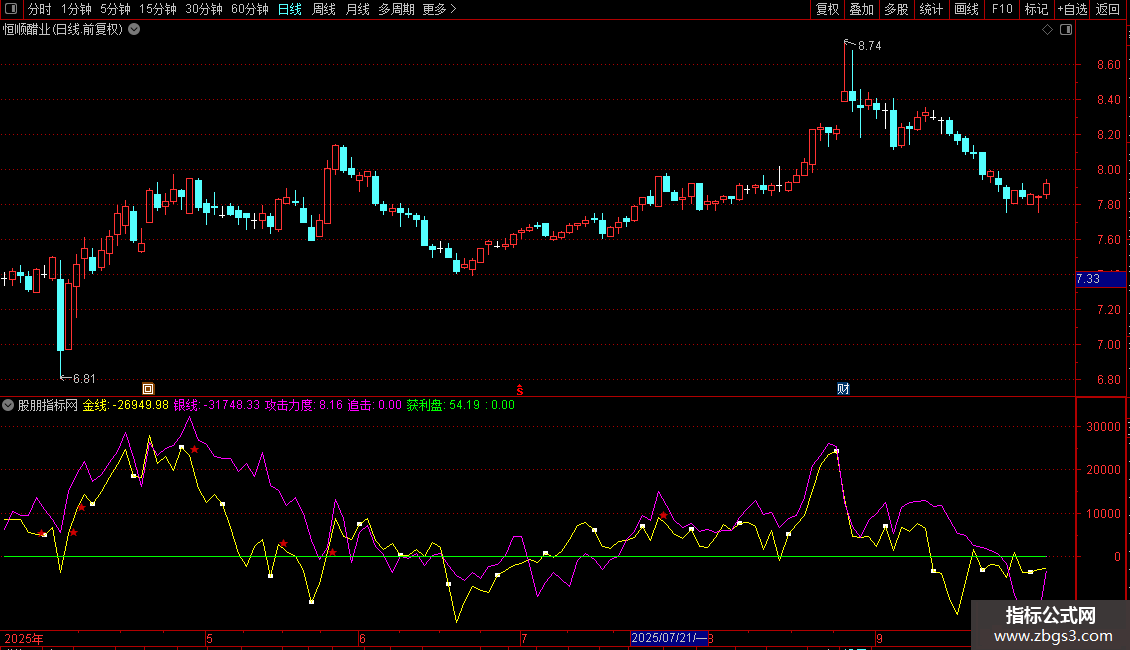Open the 多股 multi-stock view
The height and width of the screenshot is (650, 1130).
[897, 9]
